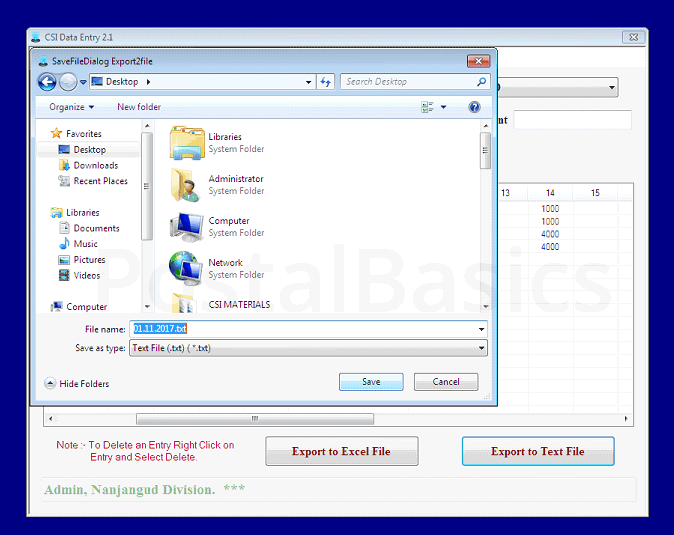
Task: Collapse the dialog with Hide Folders
Action: click(x=78, y=383)
